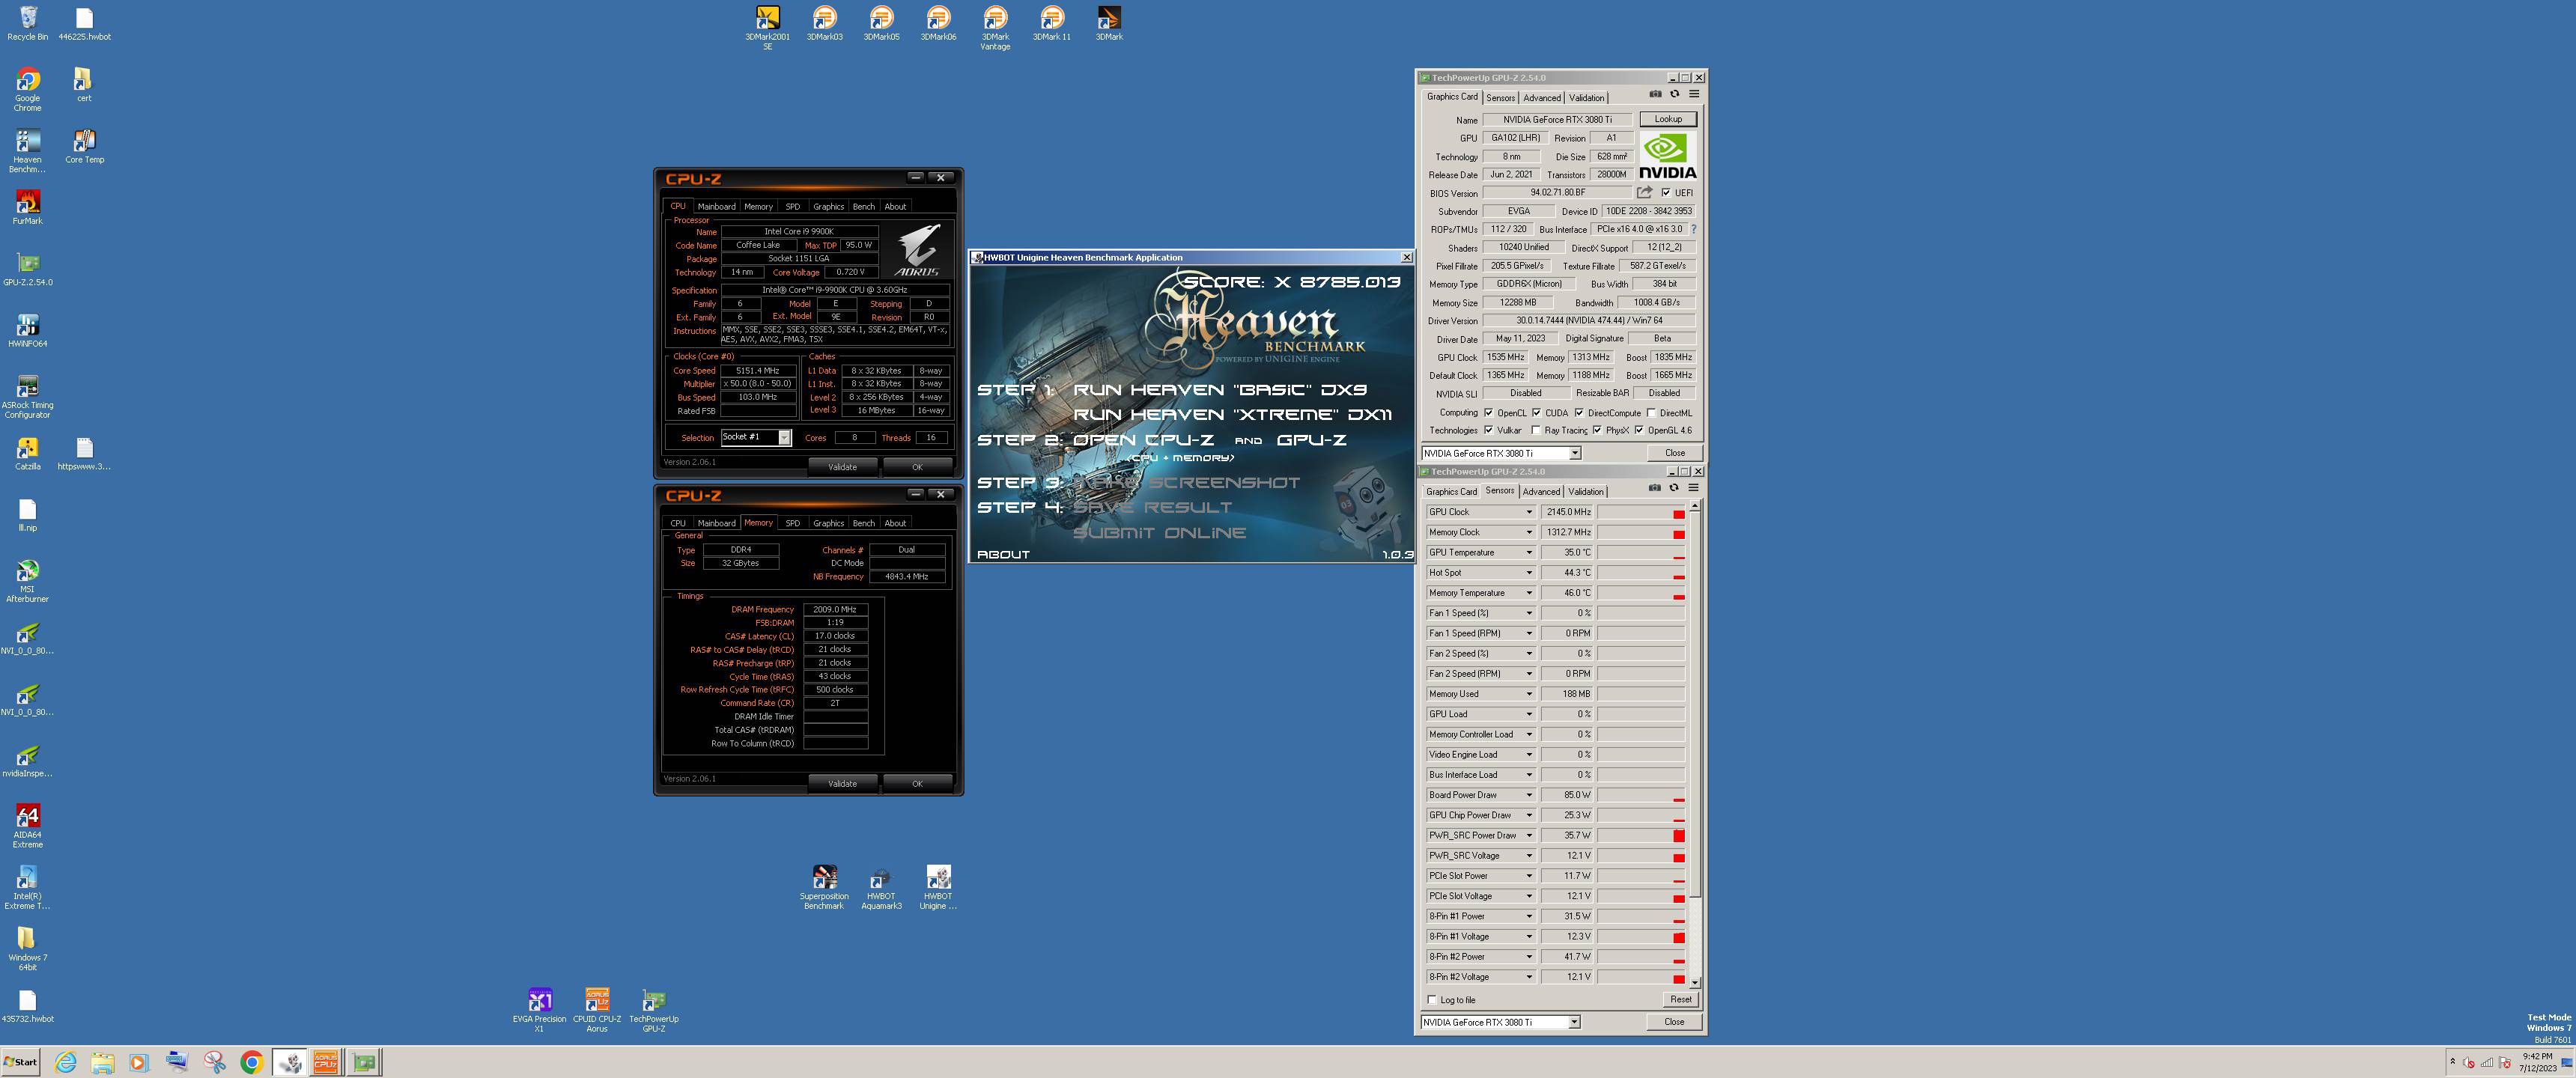Image resolution: width=2576 pixels, height=1078 pixels.
Task: Click the camera icon in GPU-Z Sensors window
Action: coord(1654,488)
